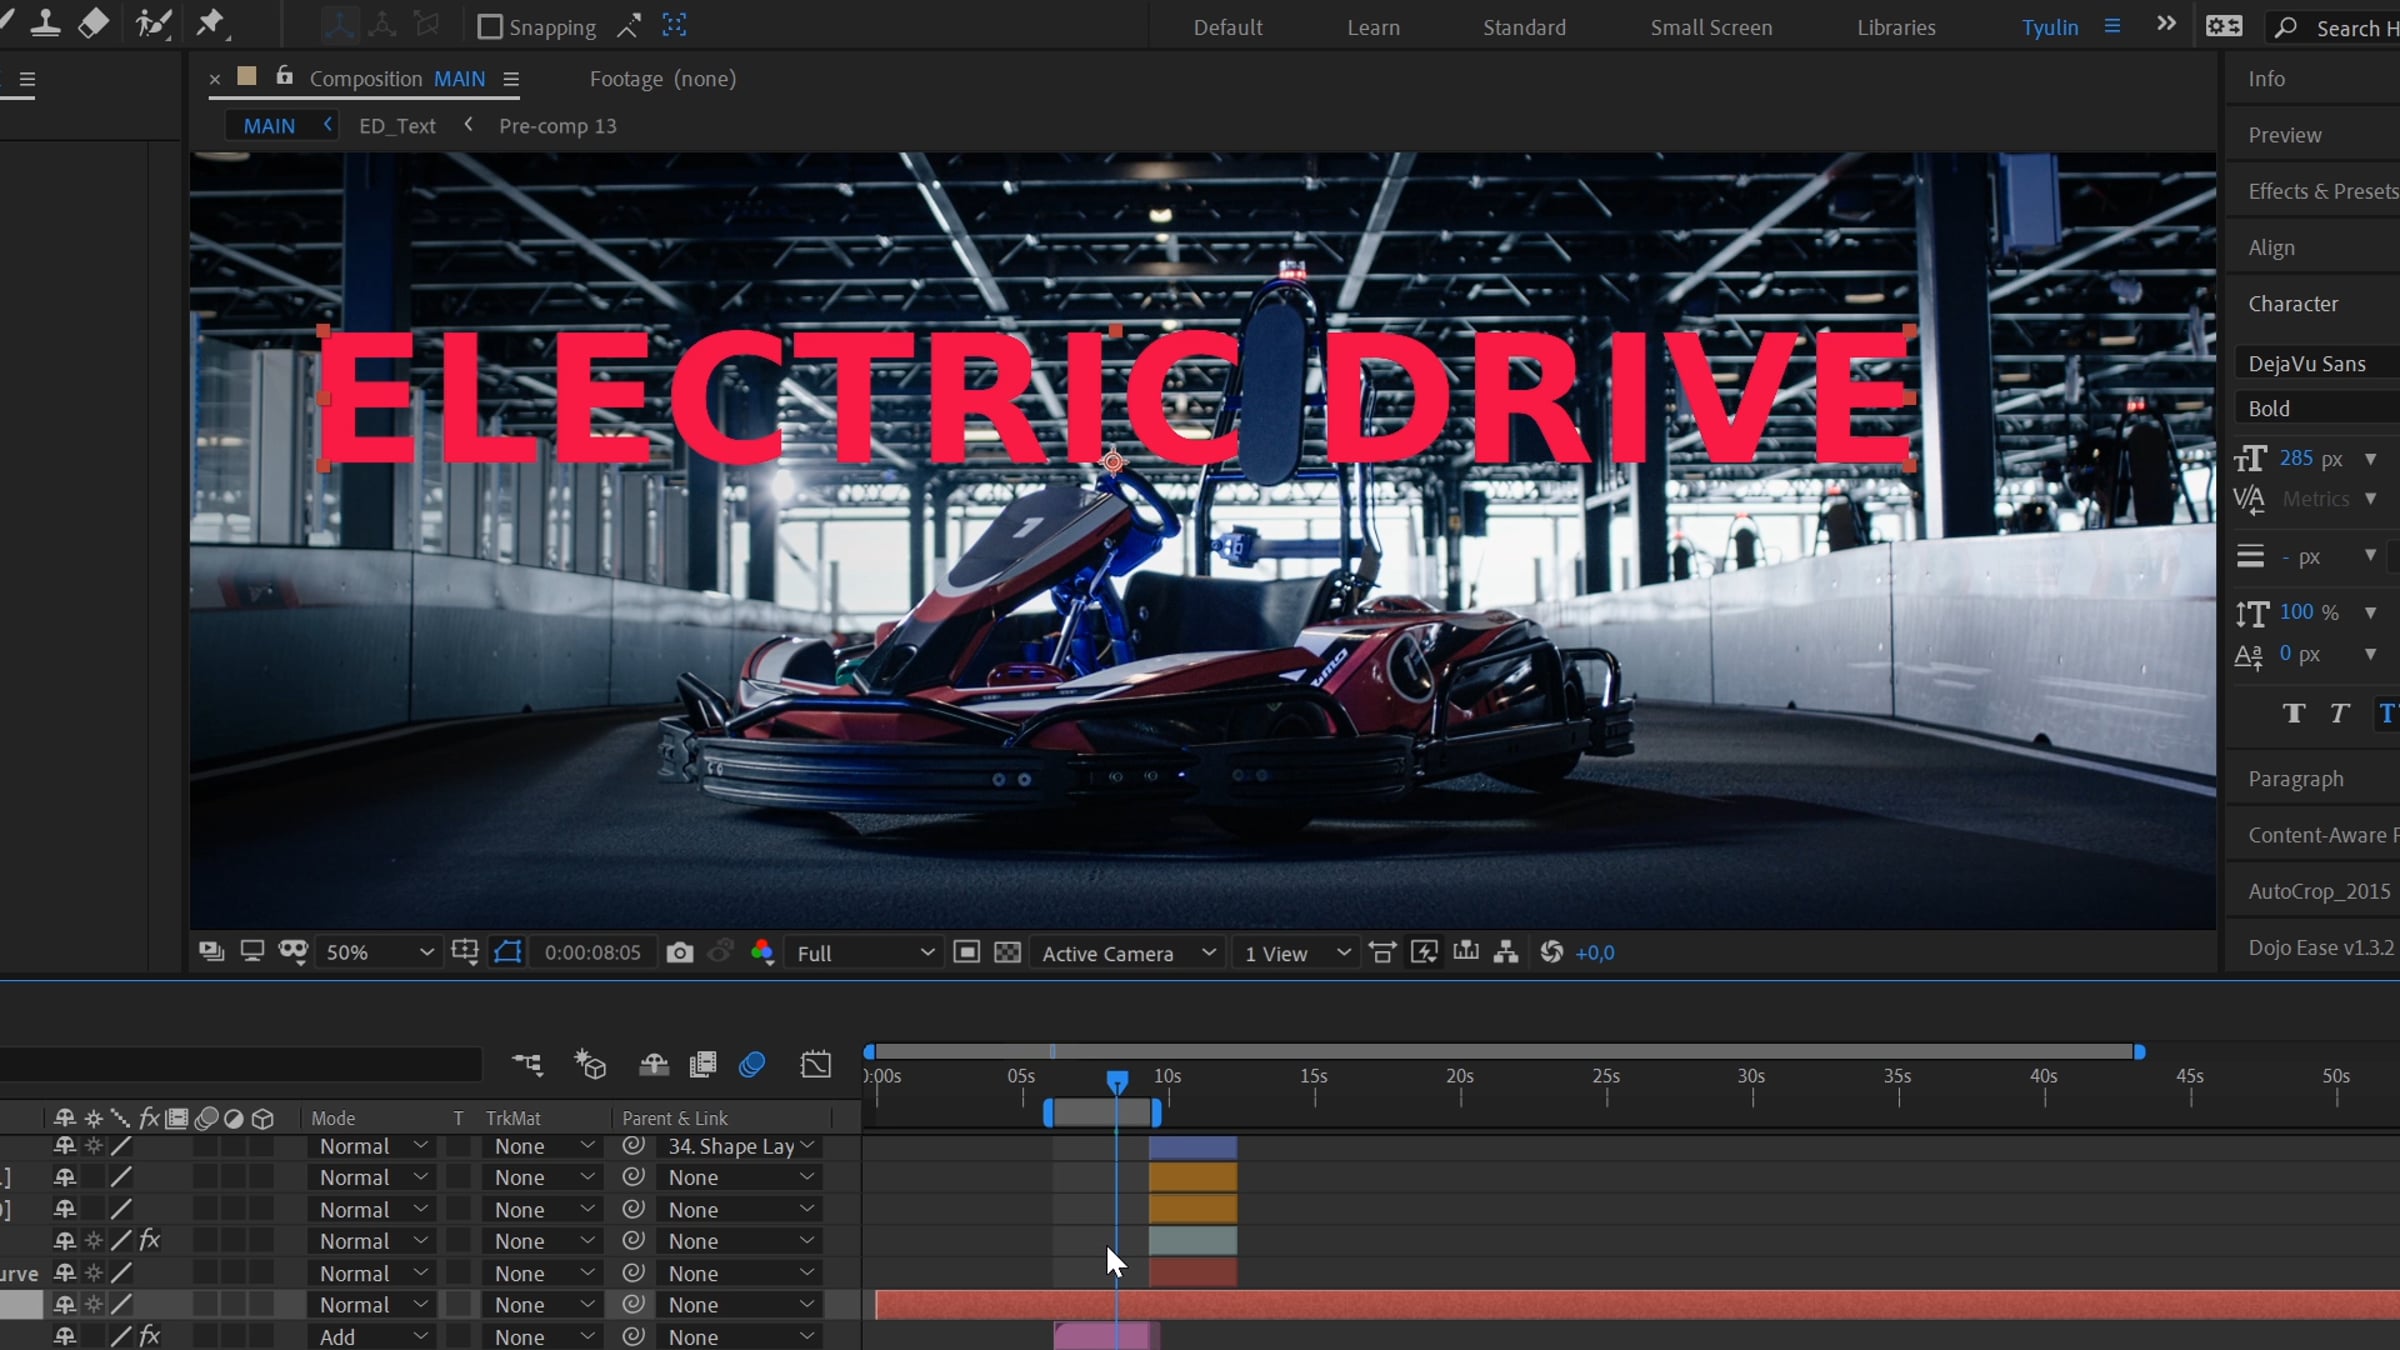The width and height of the screenshot is (2400, 1350).
Task: Open the ED_Text composition breadcrumb
Action: point(397,126)
